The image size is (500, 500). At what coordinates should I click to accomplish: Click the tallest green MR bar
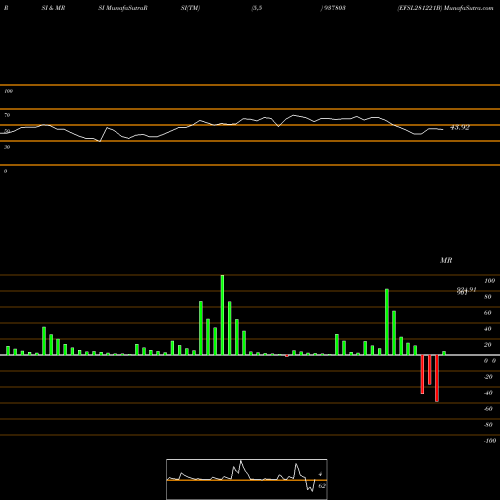pyautogui.click(x=222, y=315)
